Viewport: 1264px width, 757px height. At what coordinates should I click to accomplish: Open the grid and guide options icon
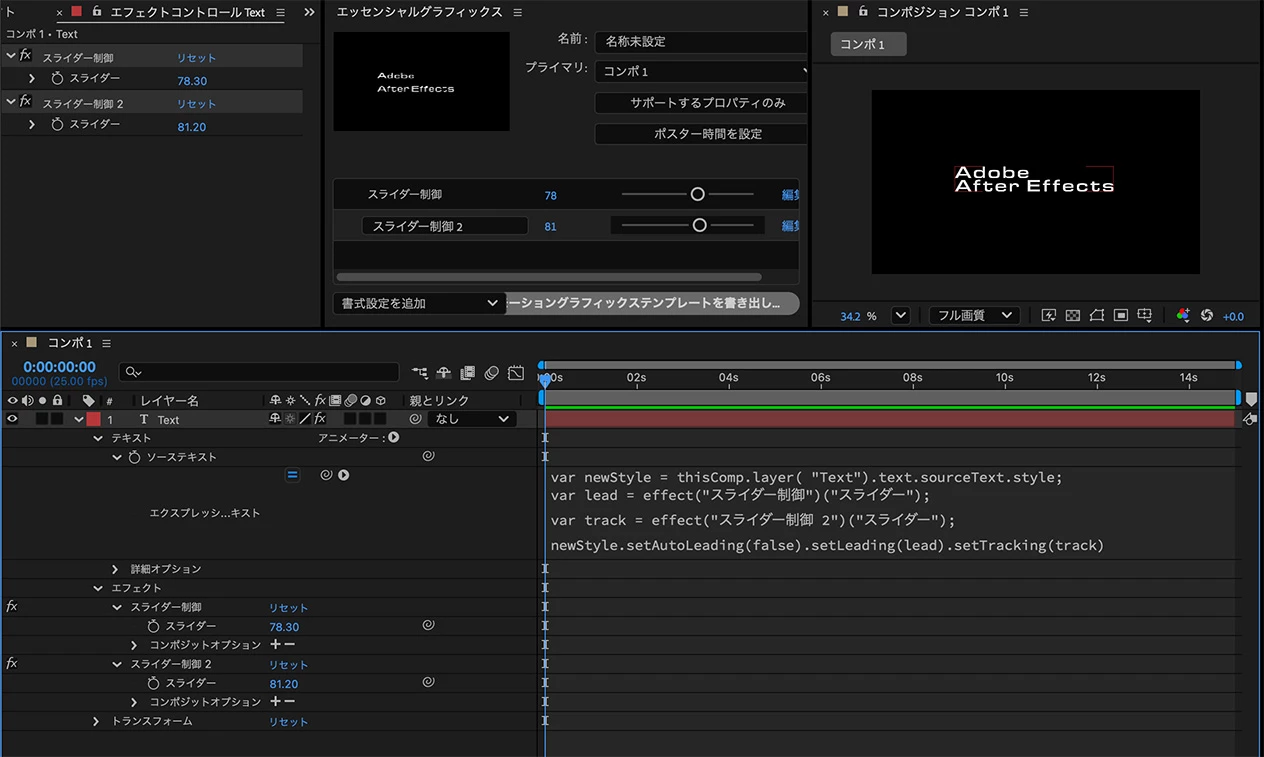tap(1145, 315)
